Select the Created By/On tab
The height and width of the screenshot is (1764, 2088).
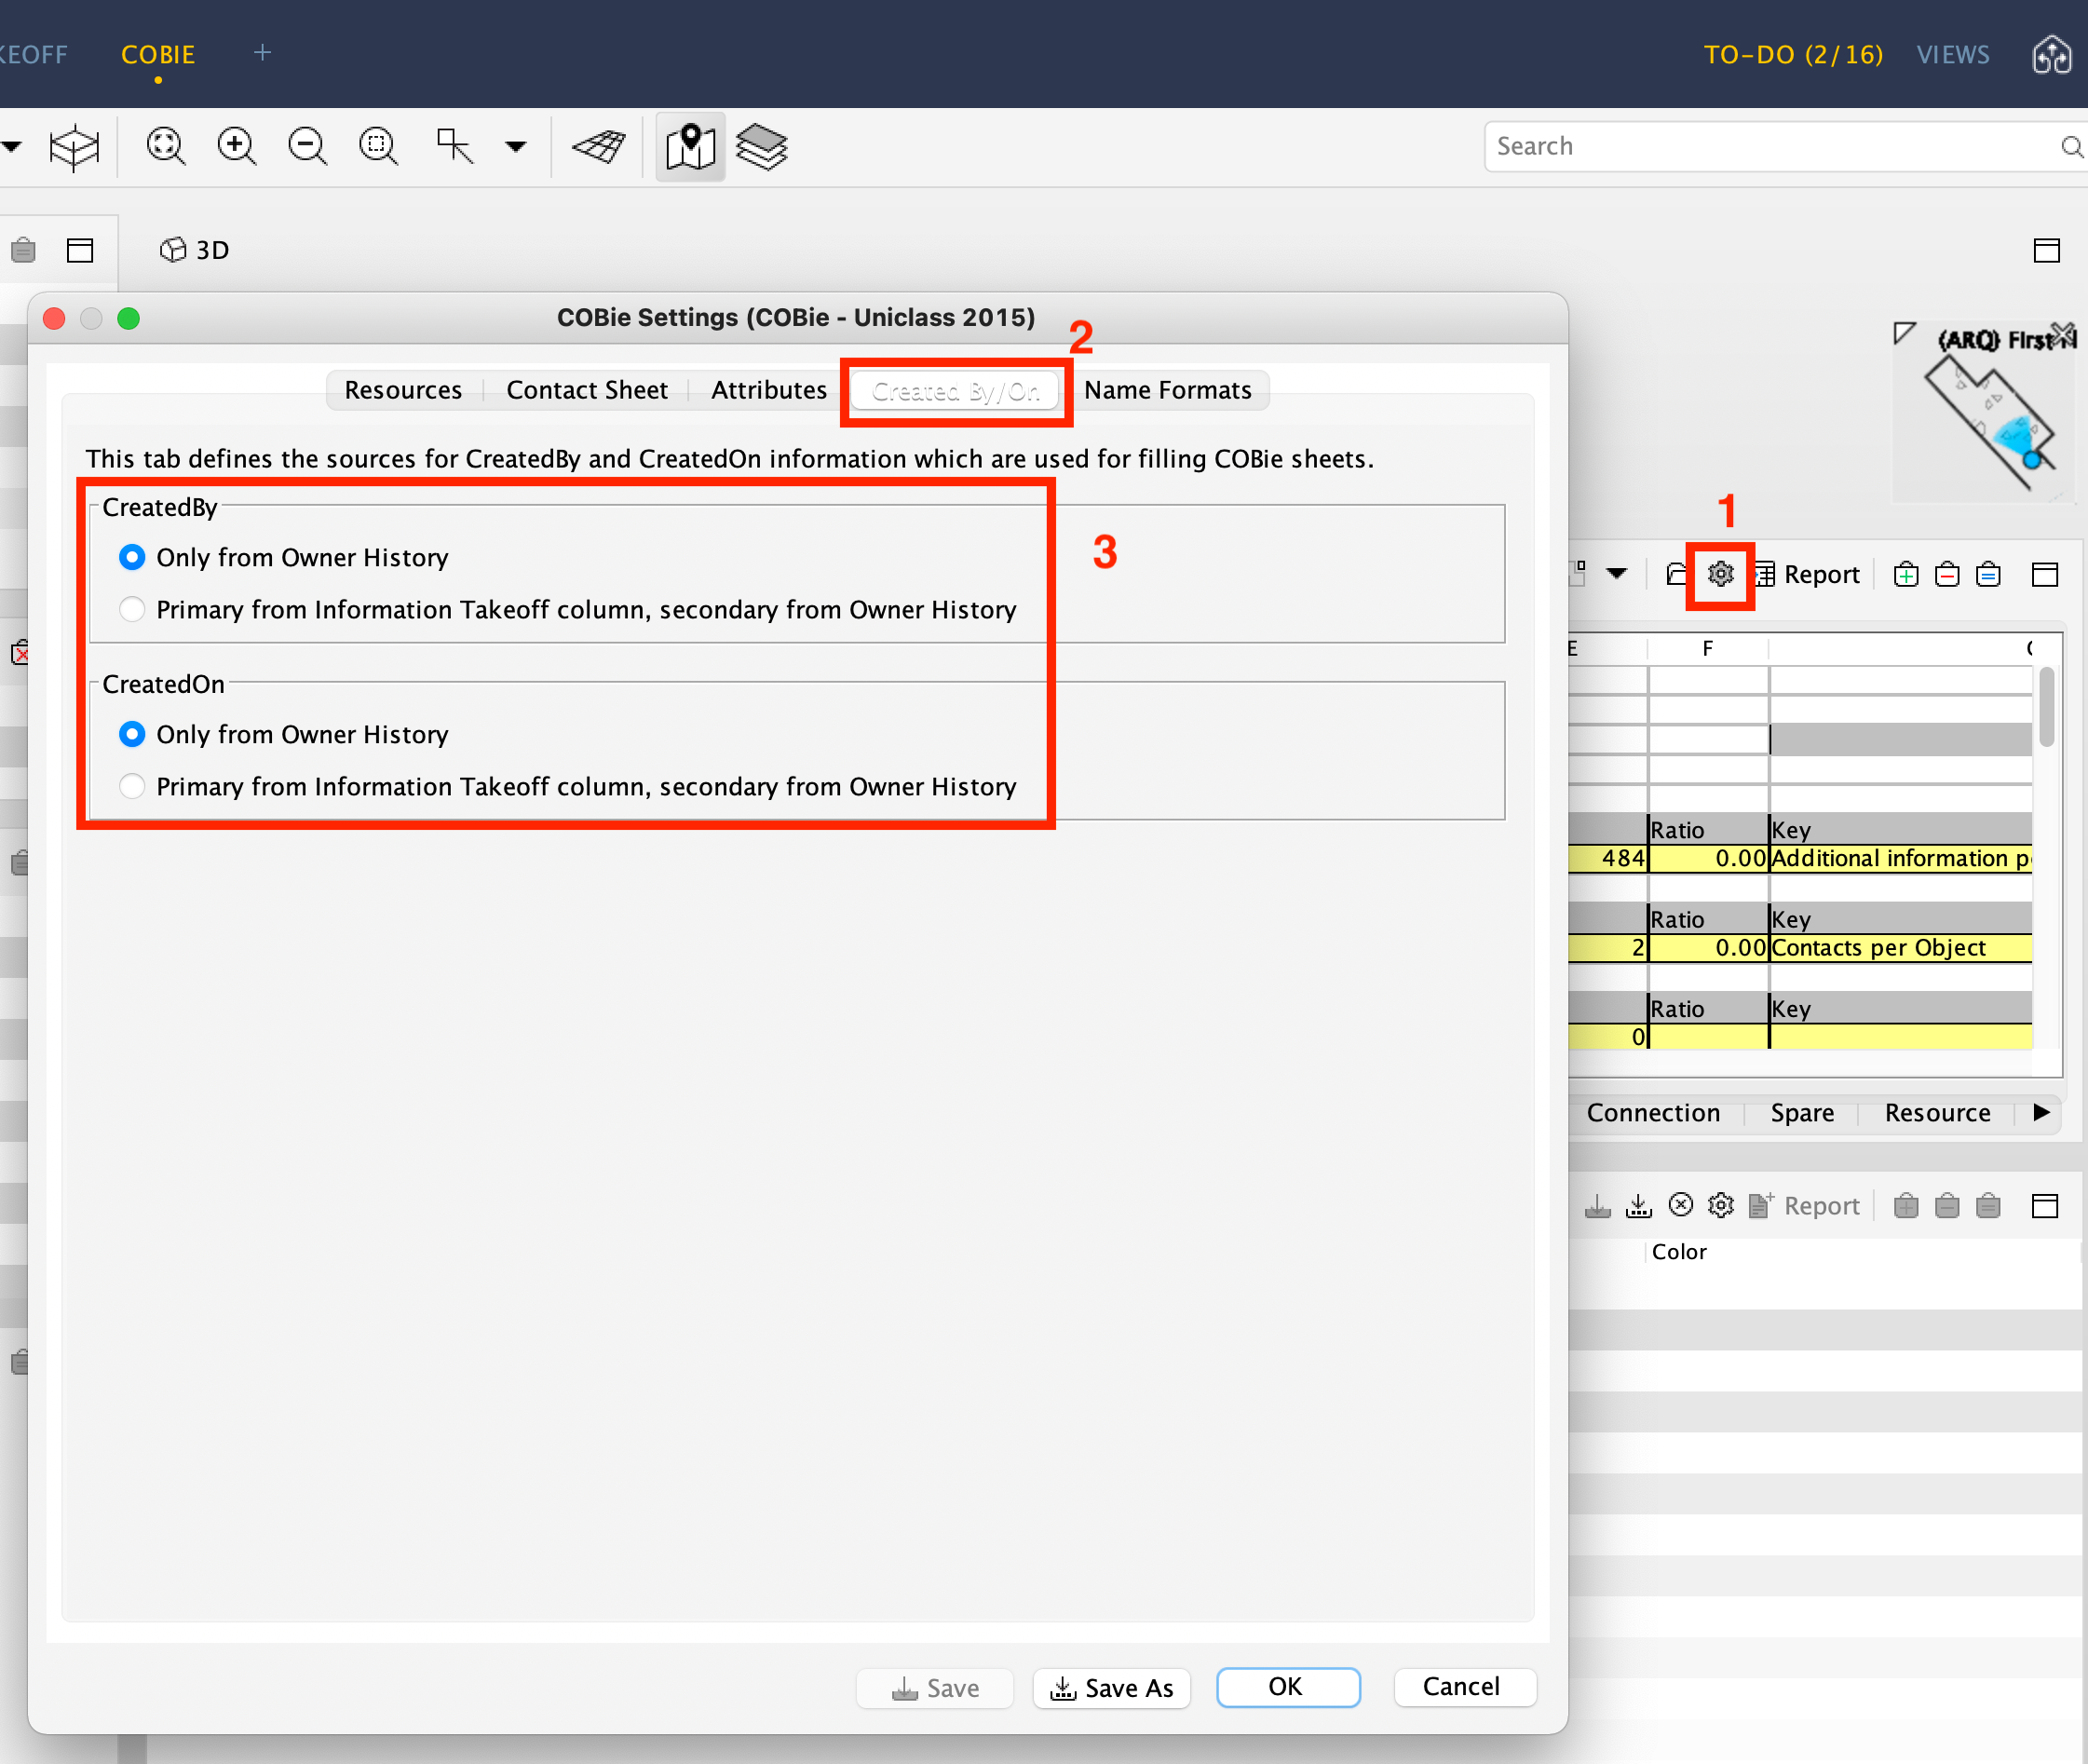tap(955, 391)
